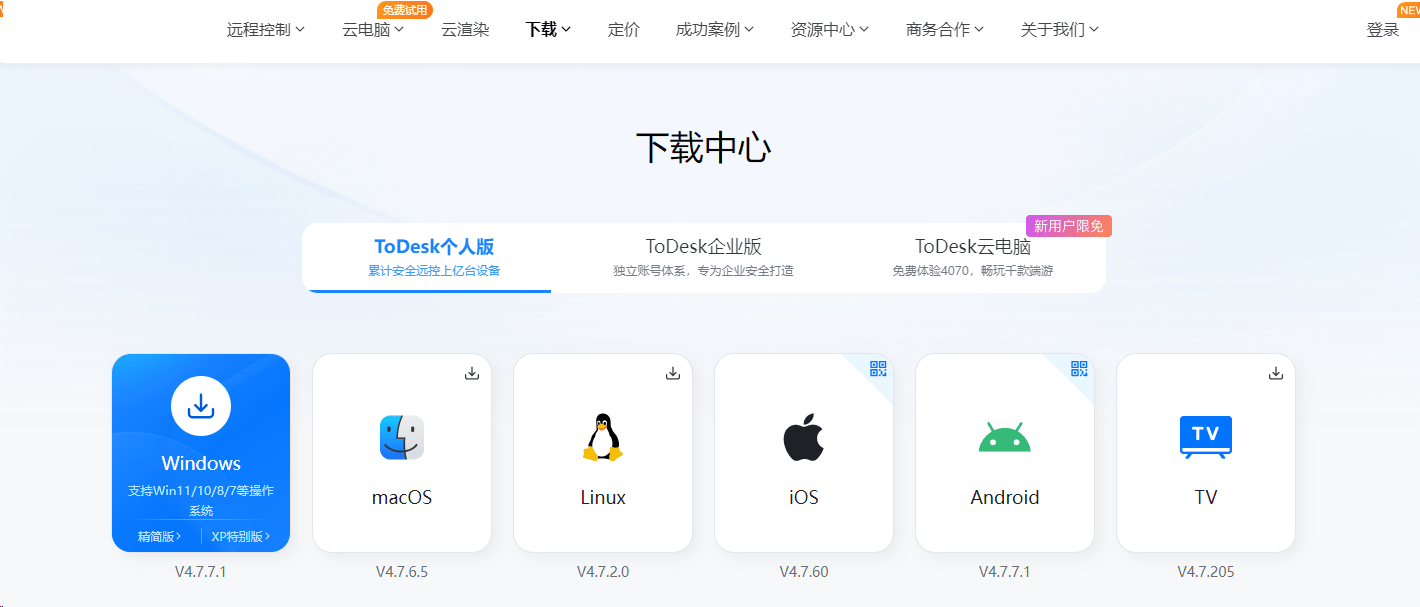Click the macOS version V4.7.6.5
The width and height of the screenshot is (1420, 607).
402,572
